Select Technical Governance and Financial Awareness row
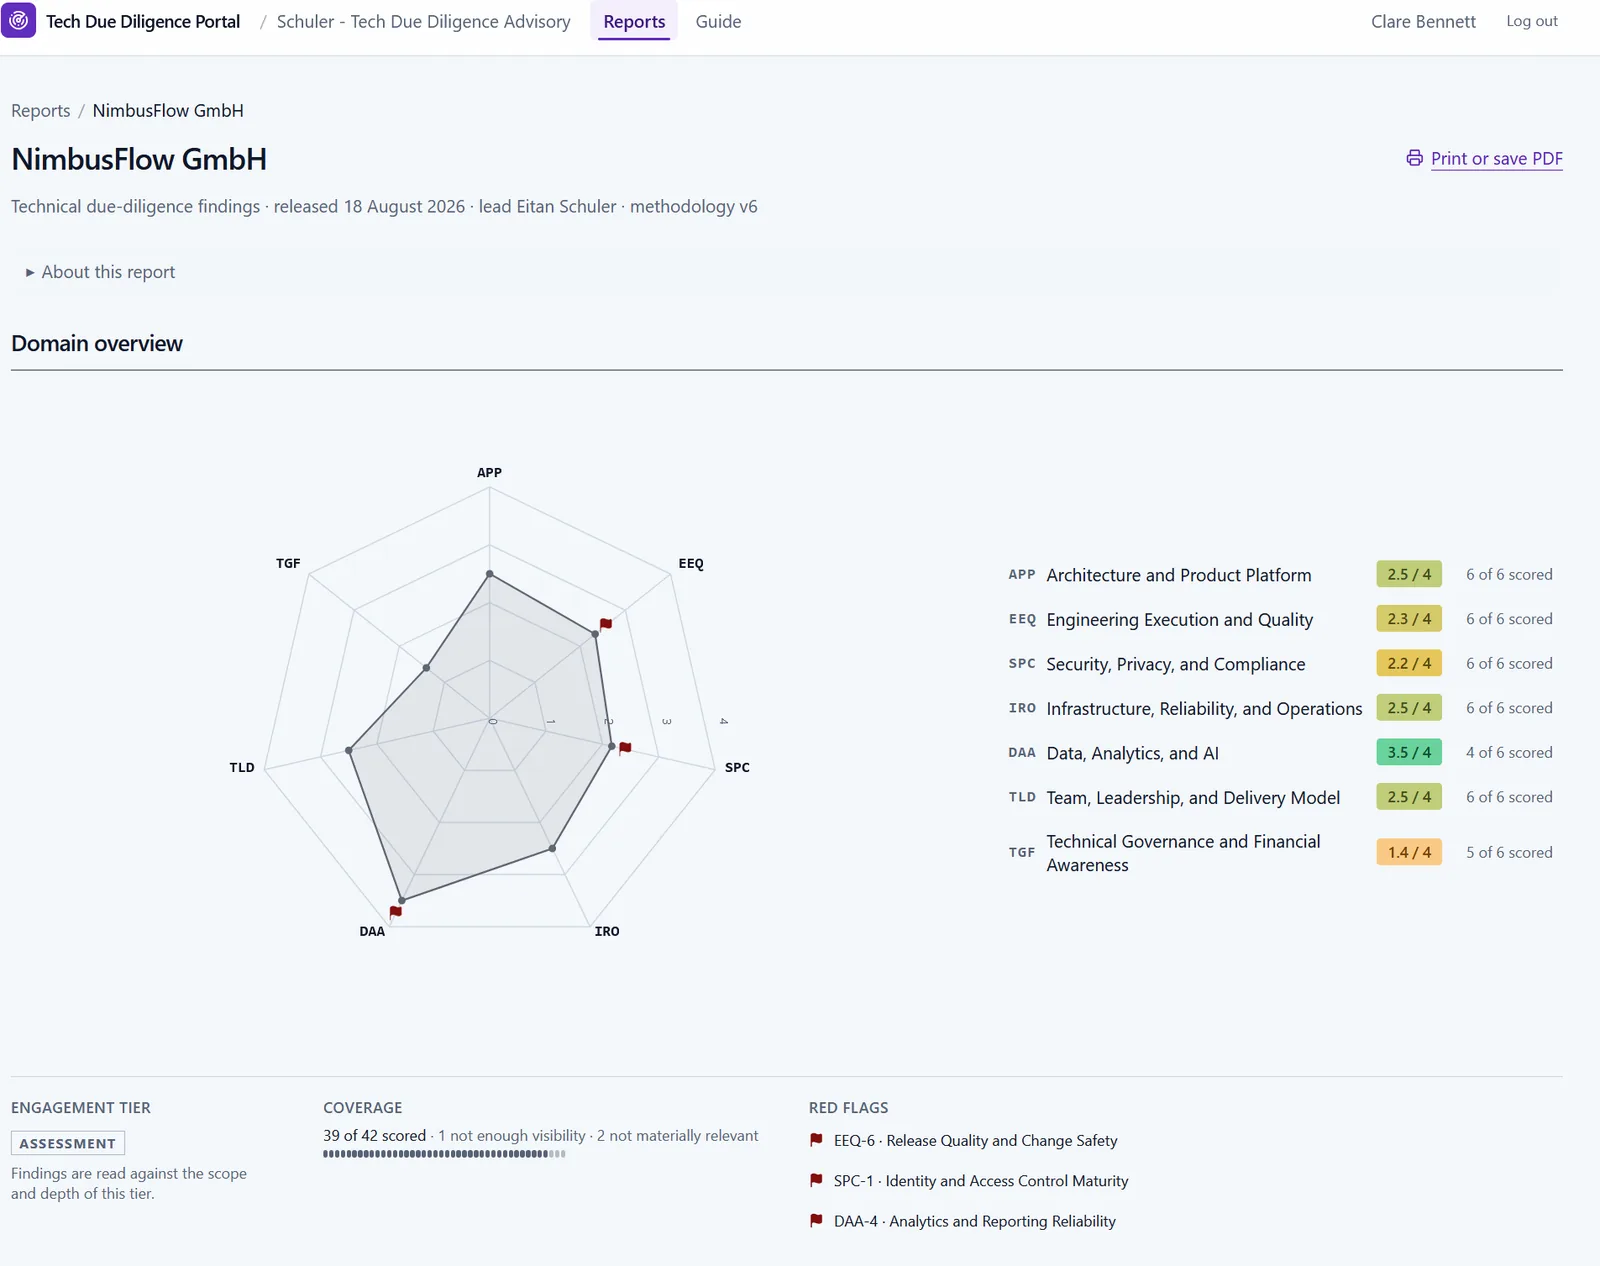Image resolution: width=1600 pixels, height=1266 pixels. 1280,853
